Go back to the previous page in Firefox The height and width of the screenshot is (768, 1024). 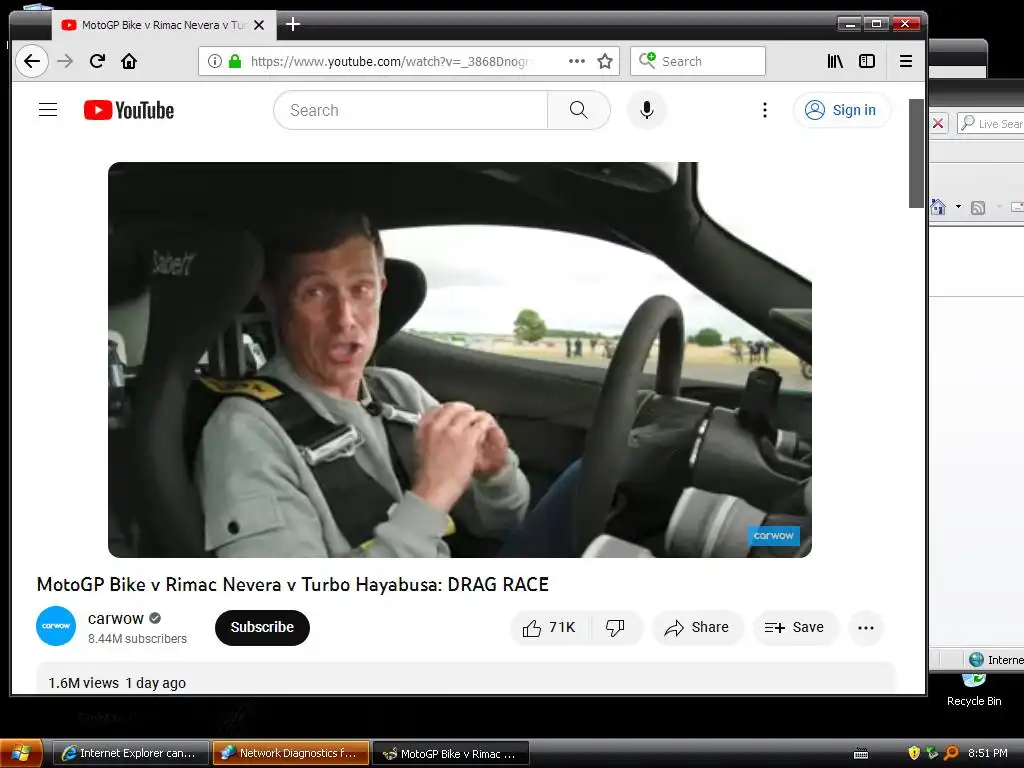tap(31, 61)
